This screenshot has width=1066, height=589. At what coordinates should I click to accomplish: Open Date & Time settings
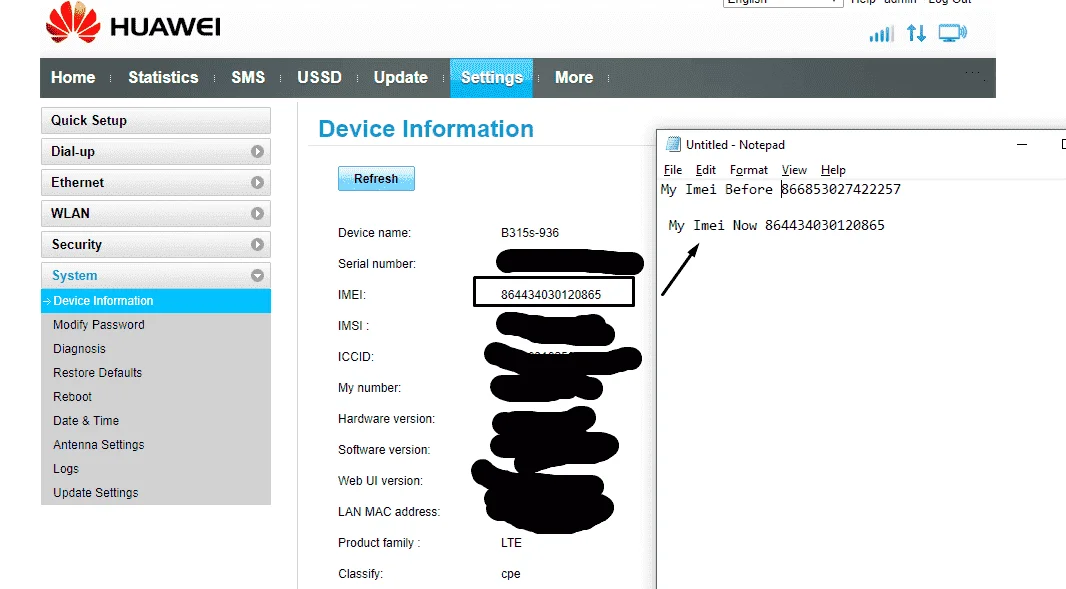point(86,421)
